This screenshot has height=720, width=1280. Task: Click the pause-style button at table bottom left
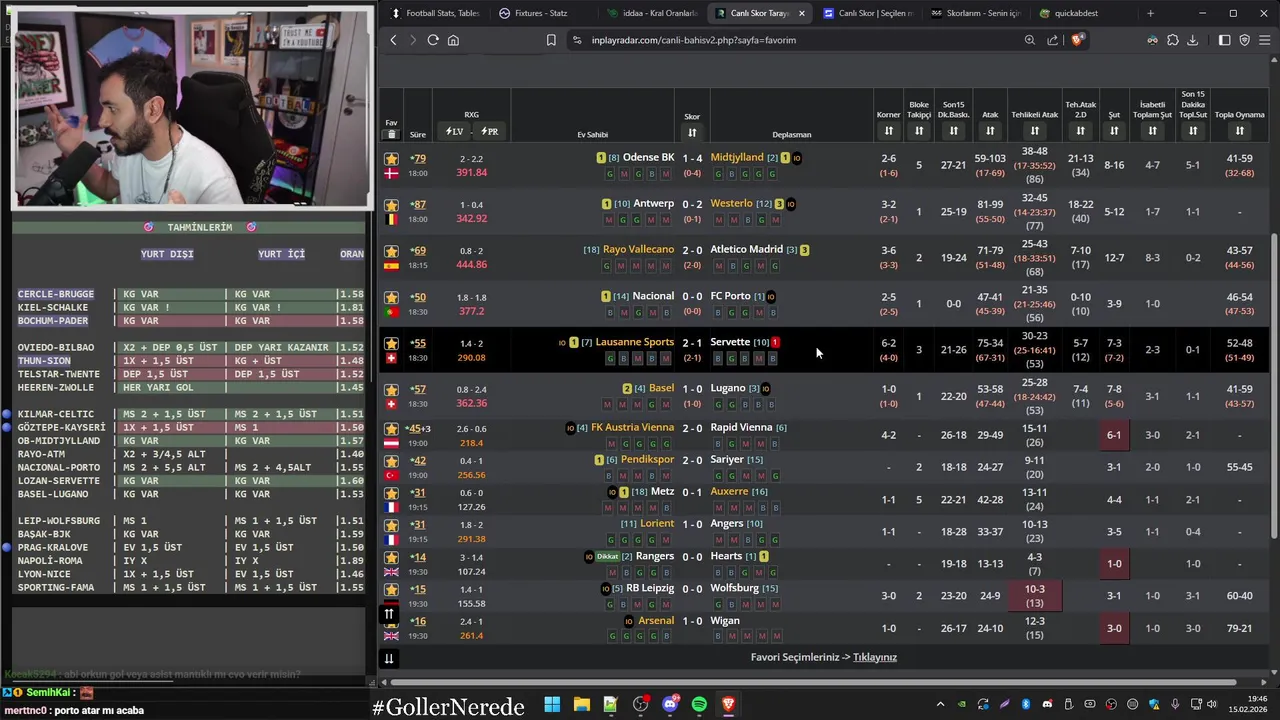pos(389,615)
